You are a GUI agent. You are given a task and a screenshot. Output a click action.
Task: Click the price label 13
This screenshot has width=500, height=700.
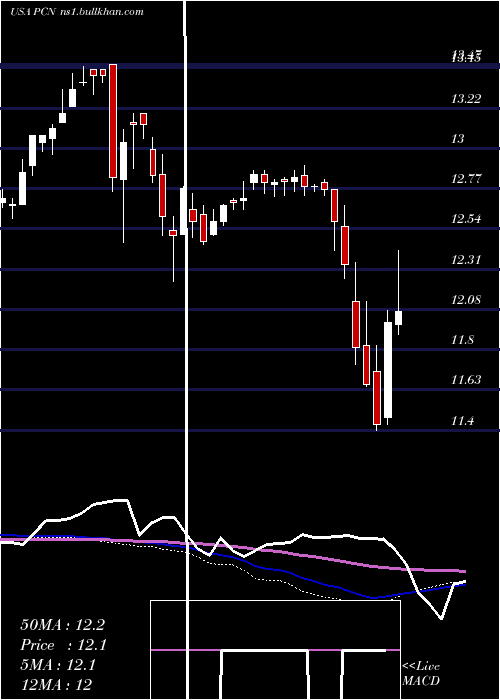pyautogui.click(x=458, y=139)
